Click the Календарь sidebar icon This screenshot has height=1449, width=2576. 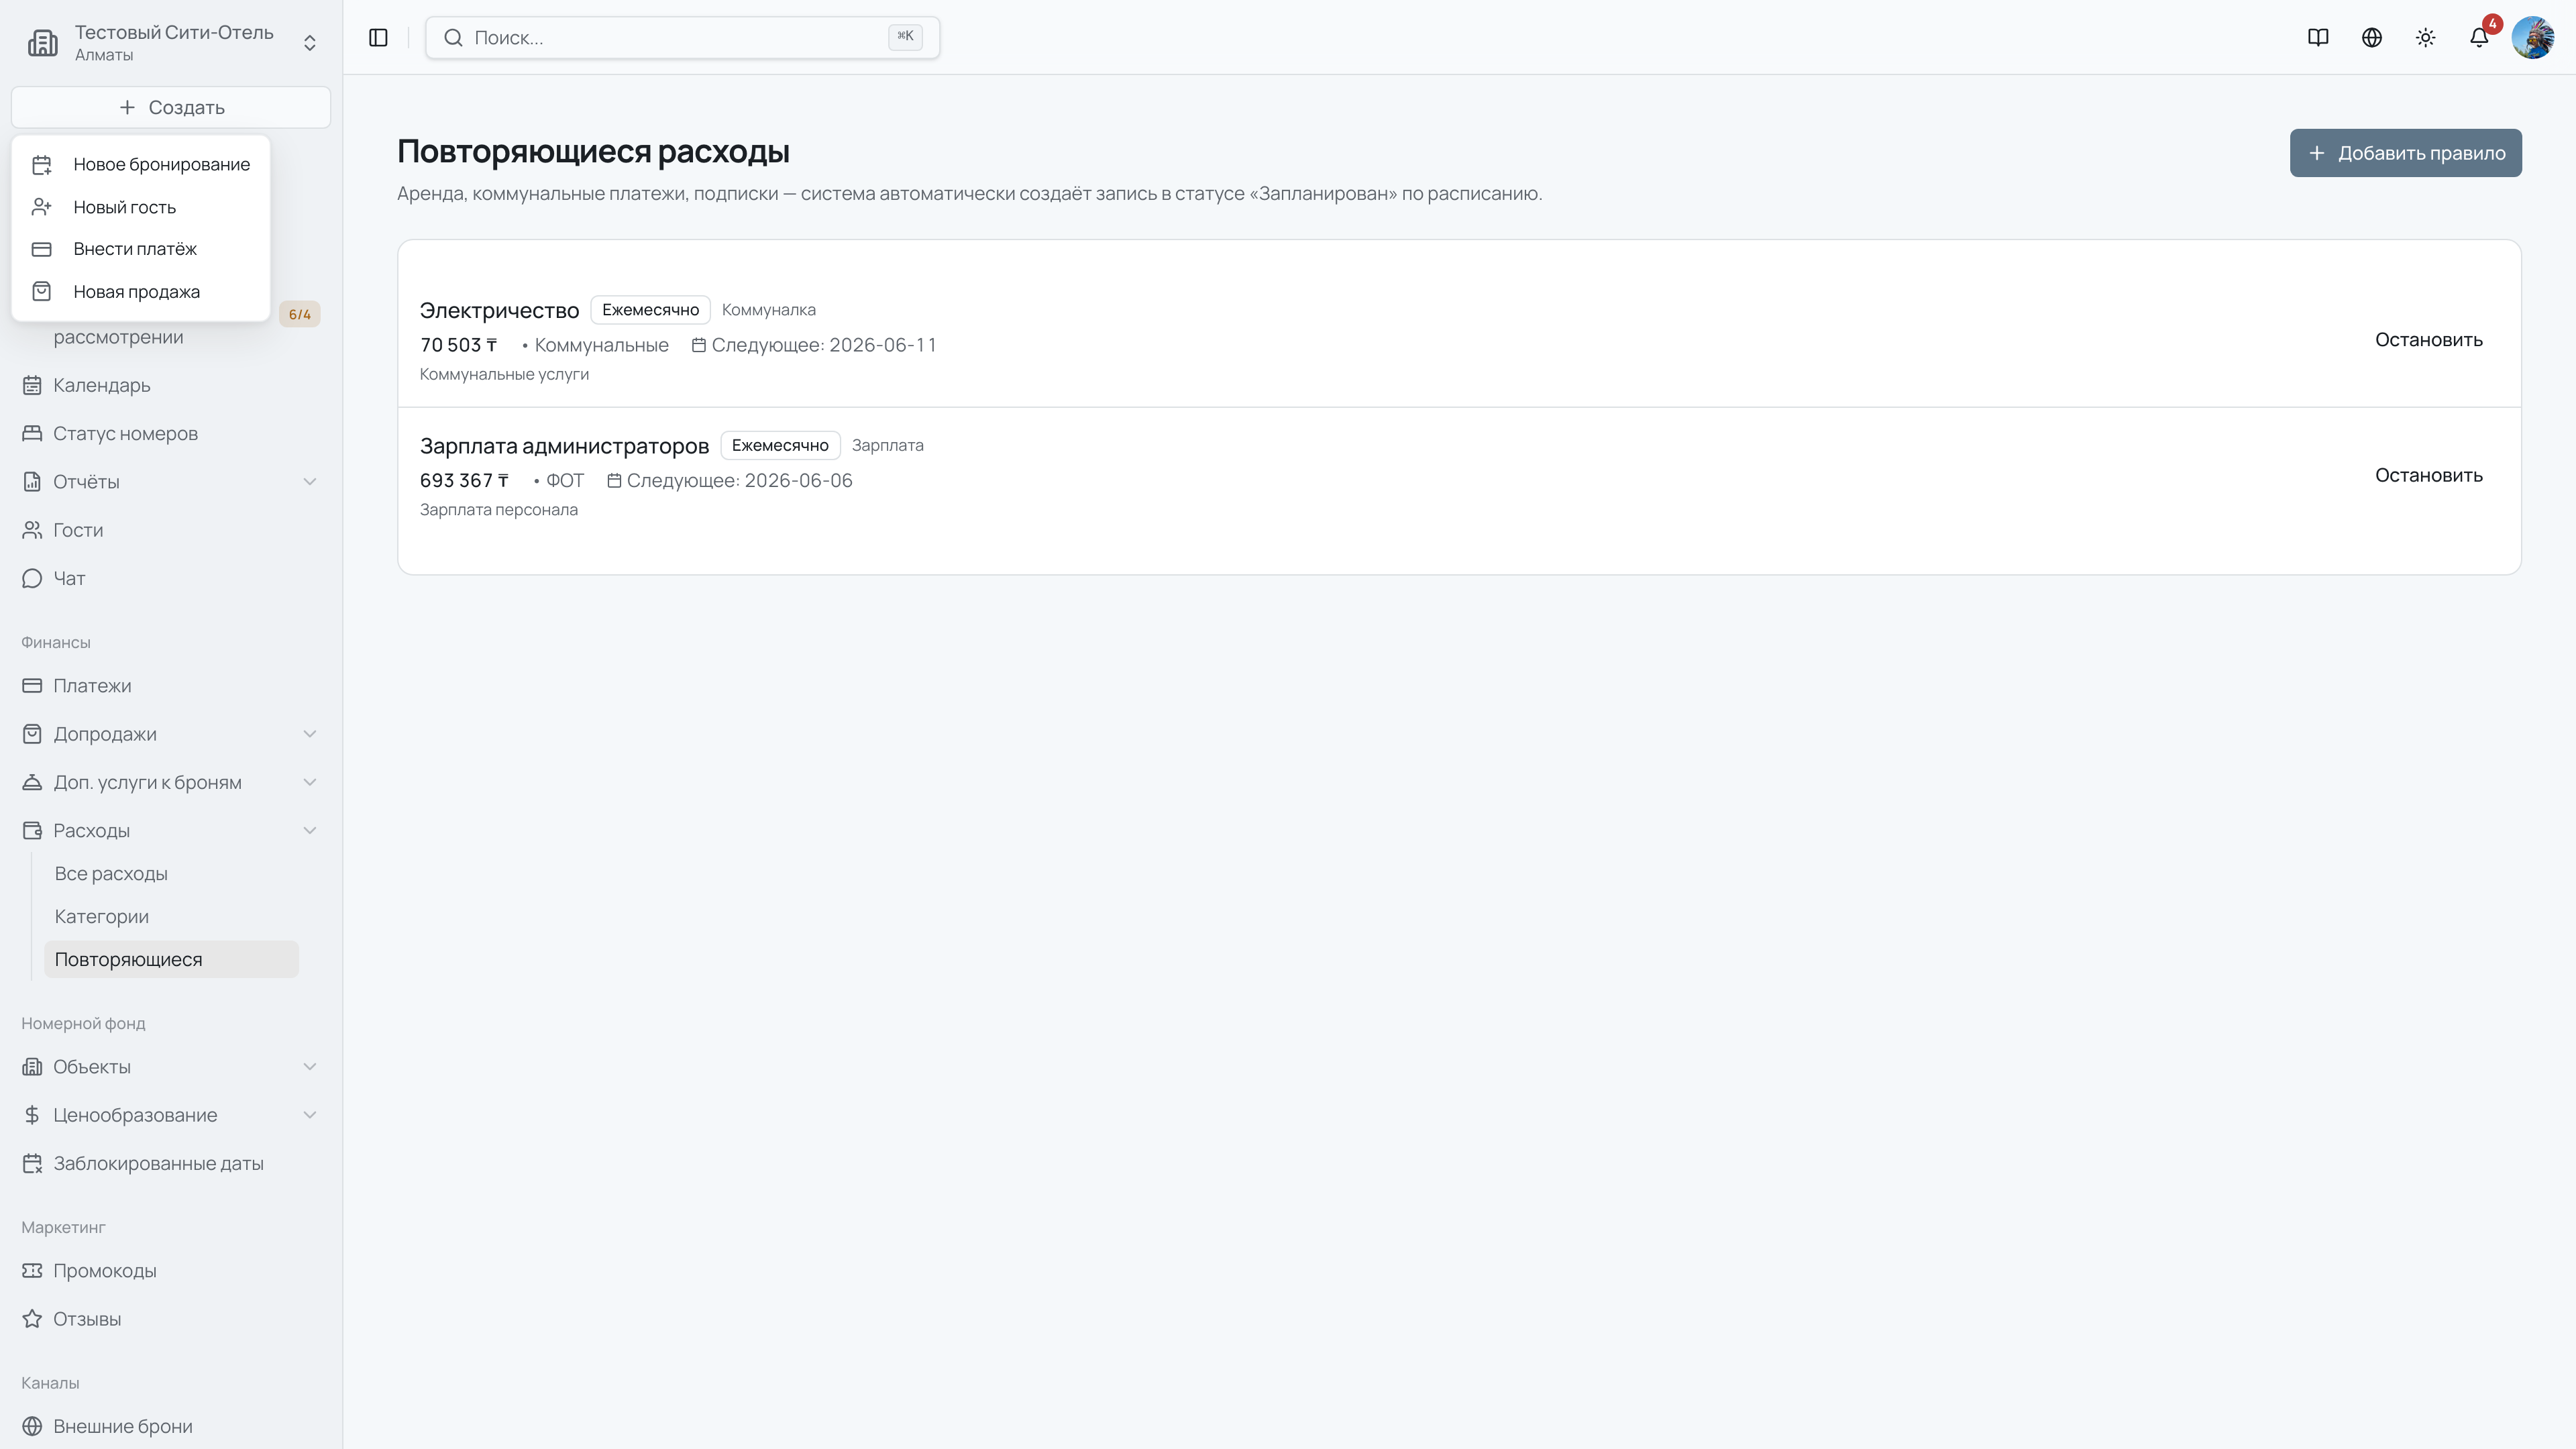[x=32, y=385]
